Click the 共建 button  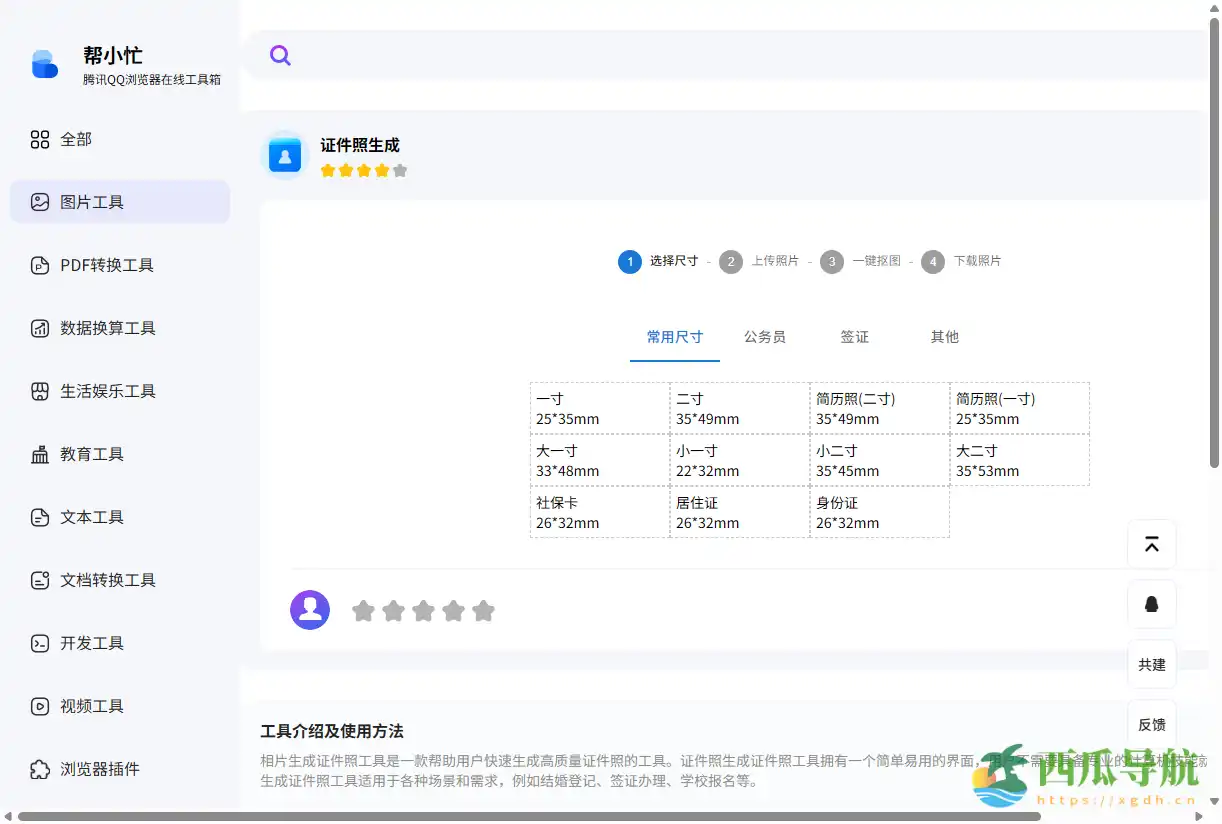tap(1151, 664)
